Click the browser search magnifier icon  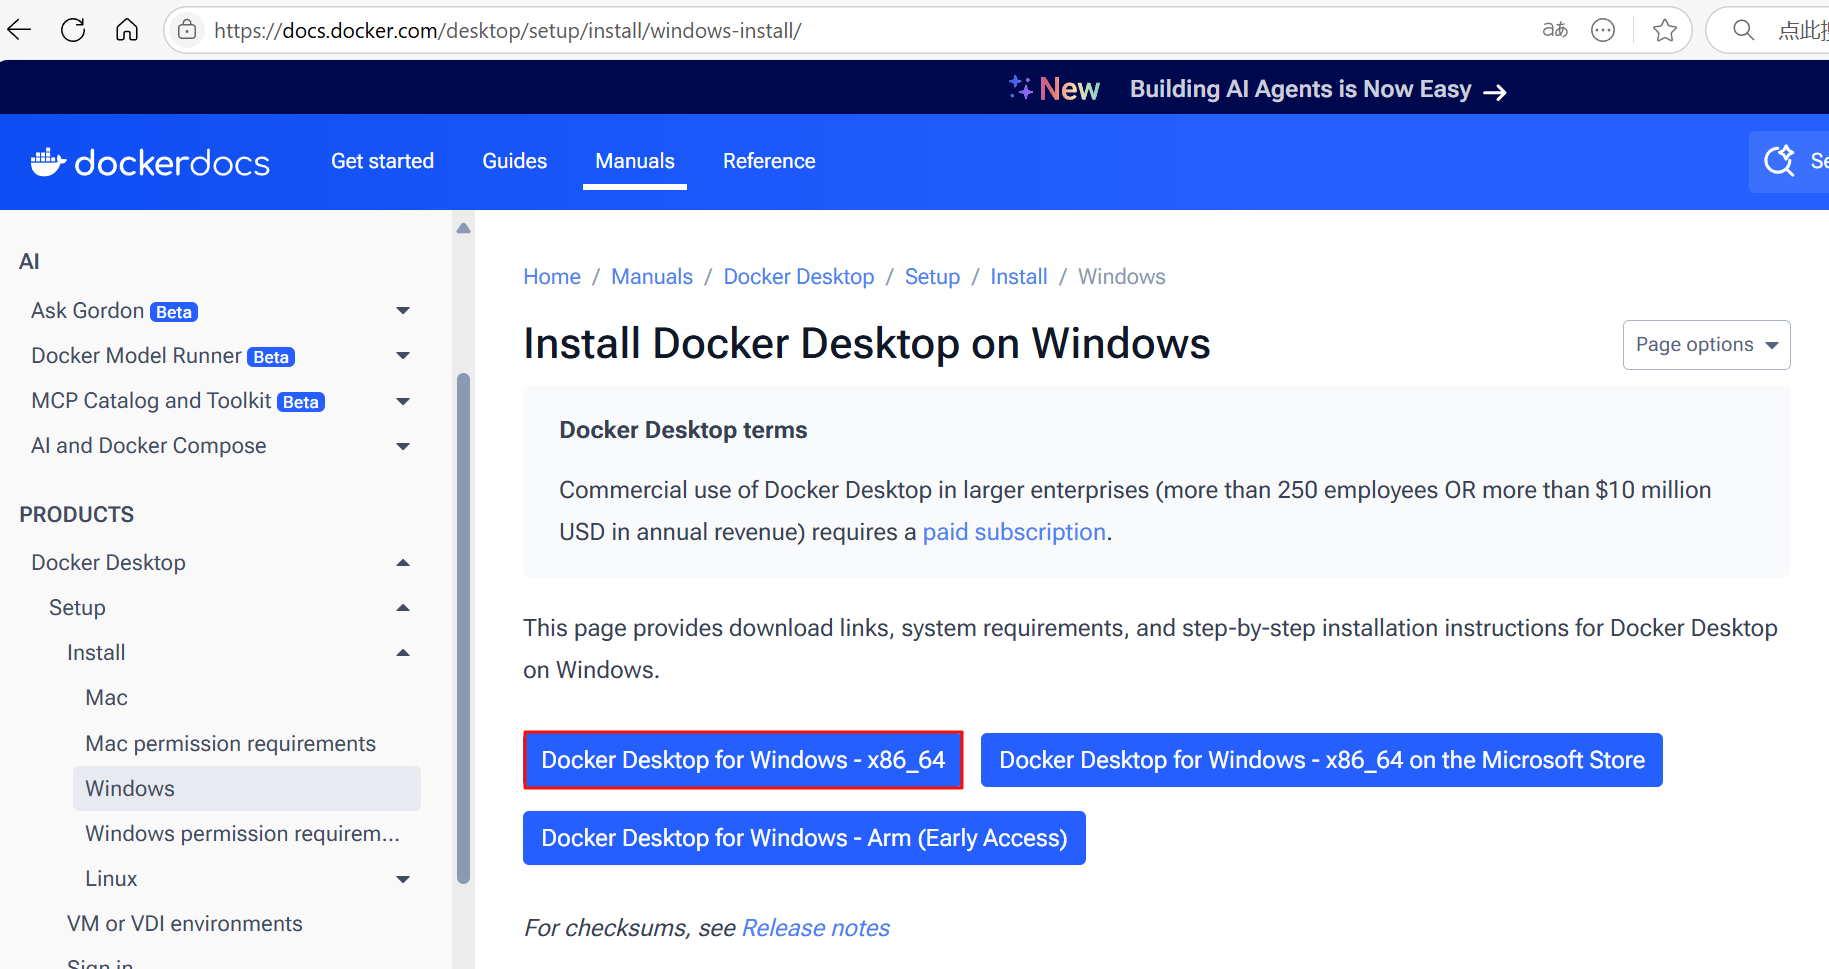pyautogui.click(x=1743, y=30)
